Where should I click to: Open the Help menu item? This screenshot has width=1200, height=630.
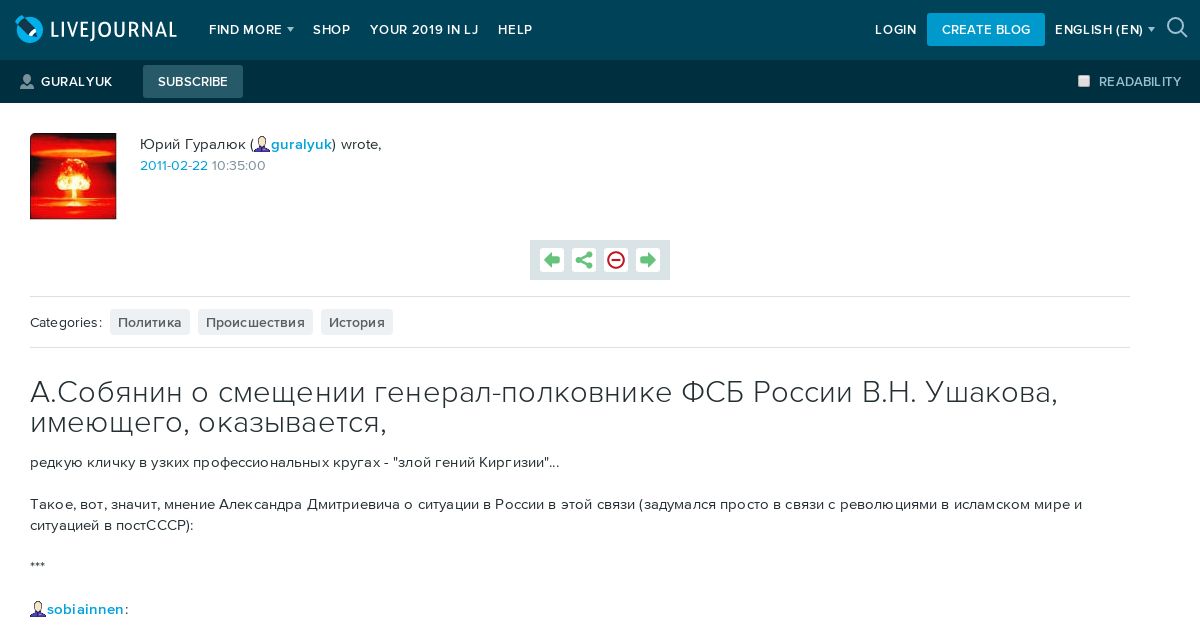click(515, 30)
